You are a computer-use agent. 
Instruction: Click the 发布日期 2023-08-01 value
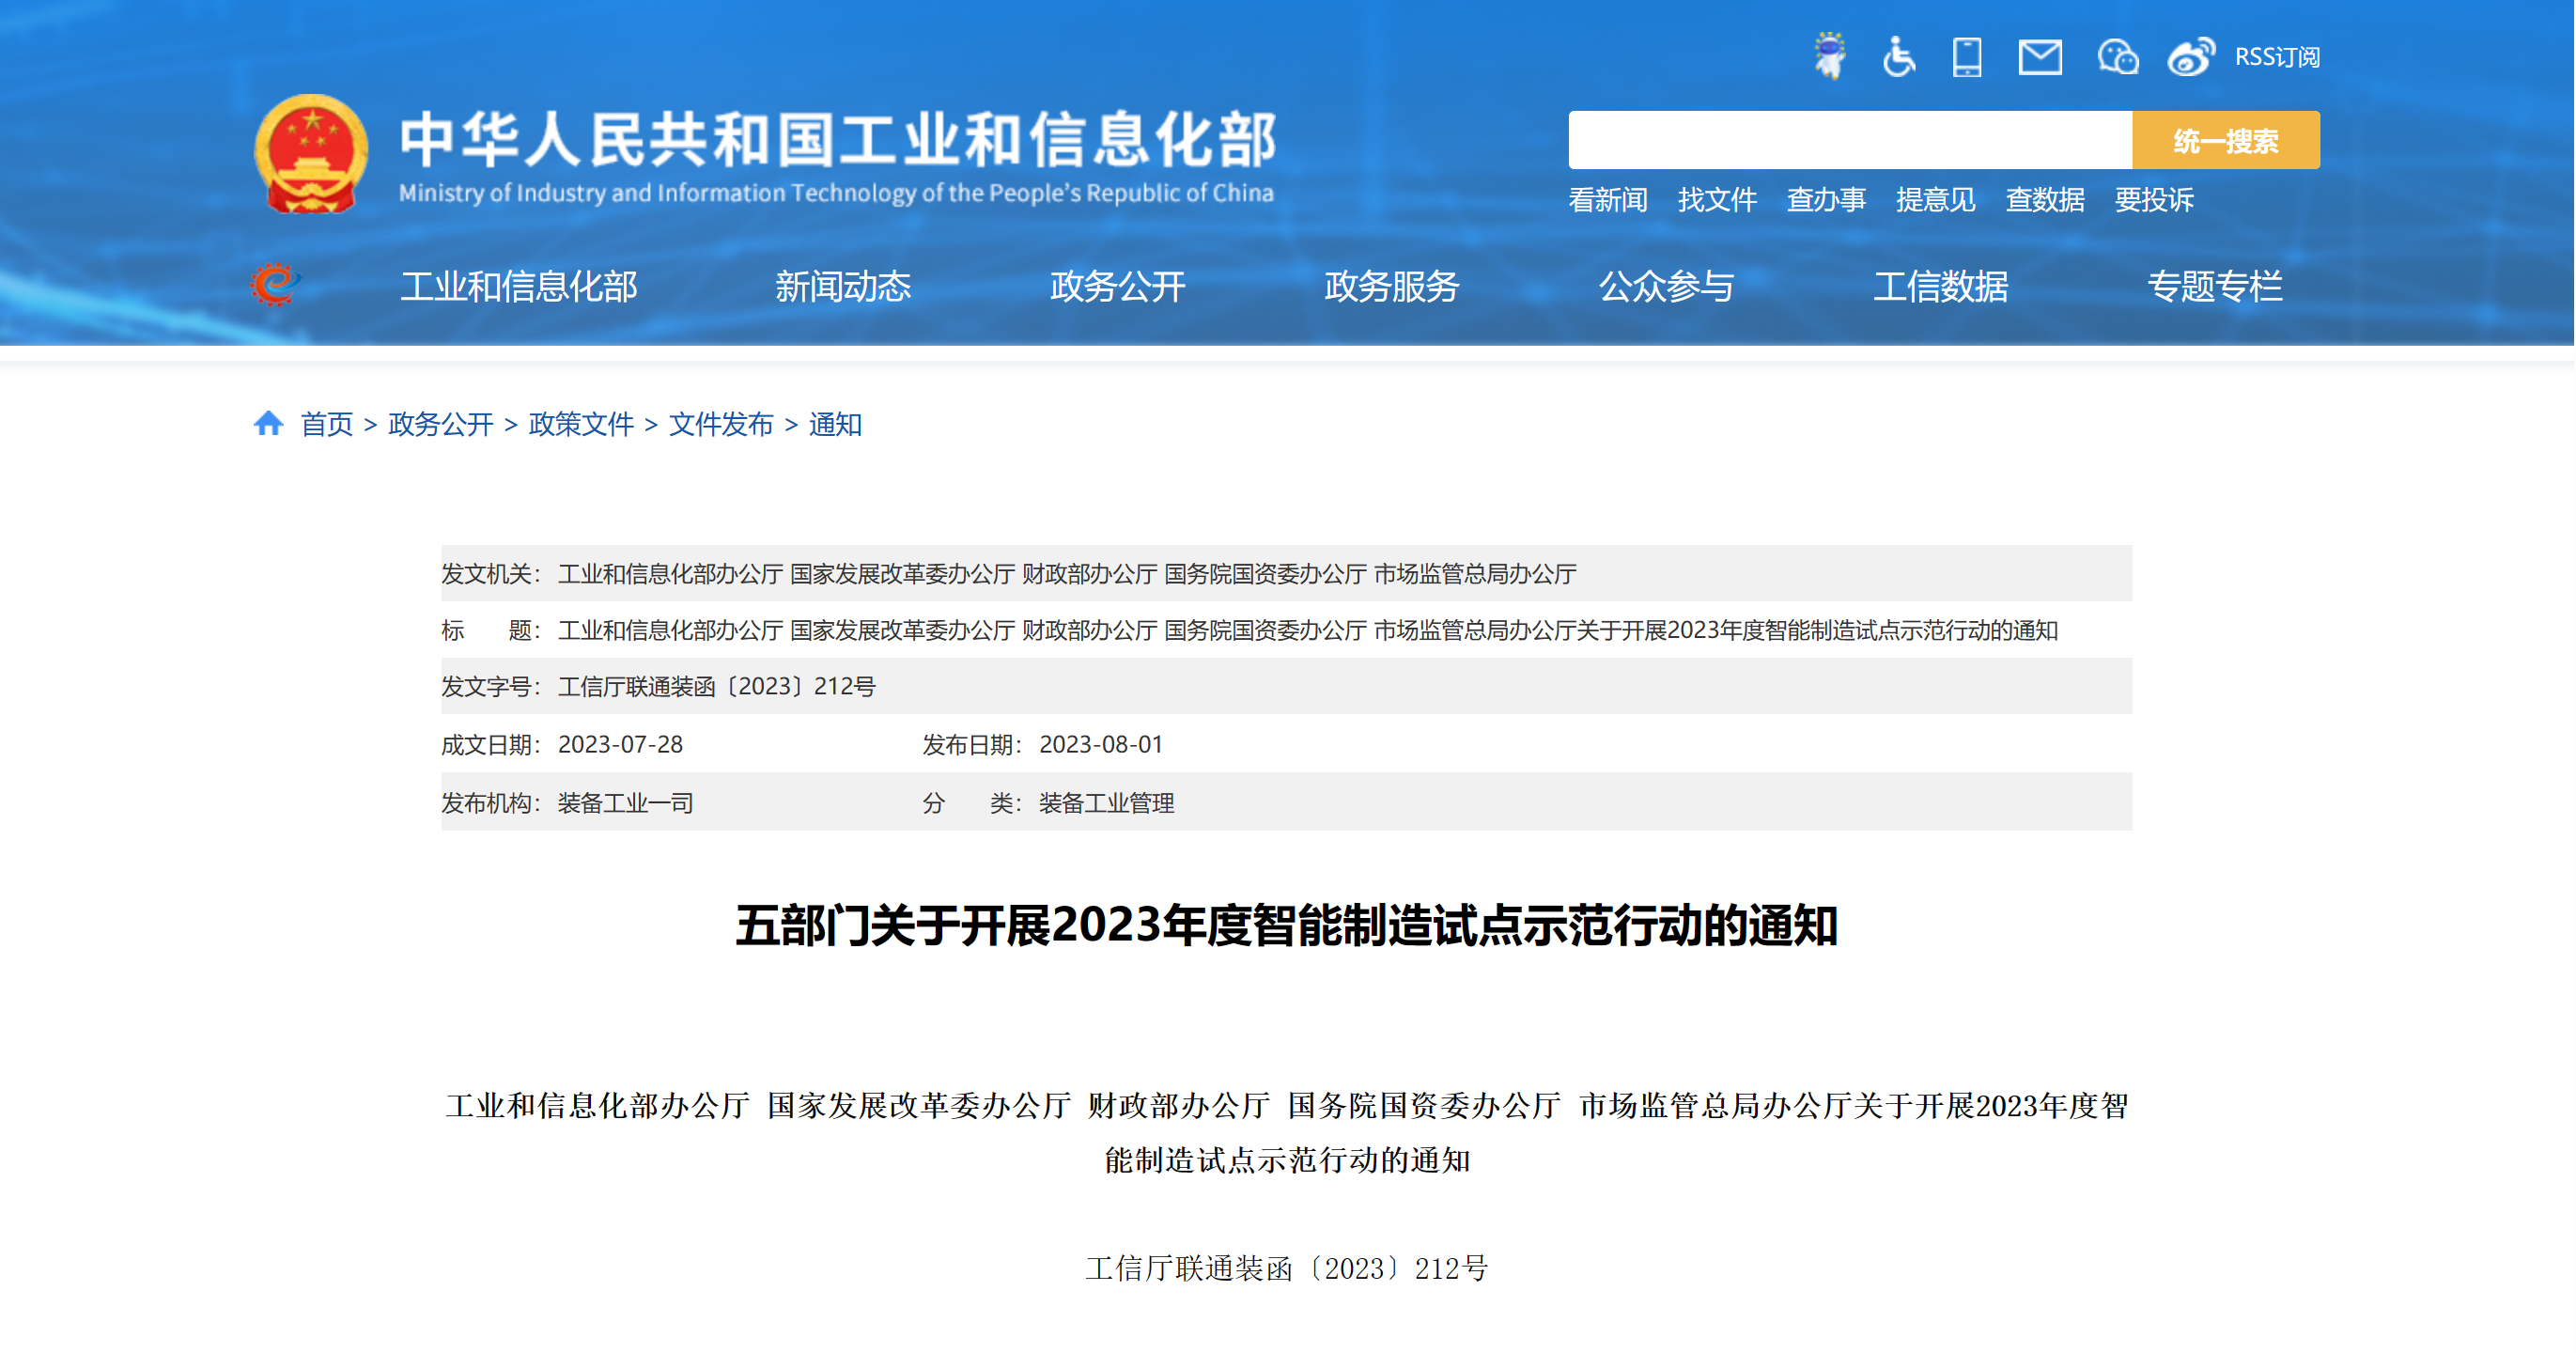pos(1101,744)
